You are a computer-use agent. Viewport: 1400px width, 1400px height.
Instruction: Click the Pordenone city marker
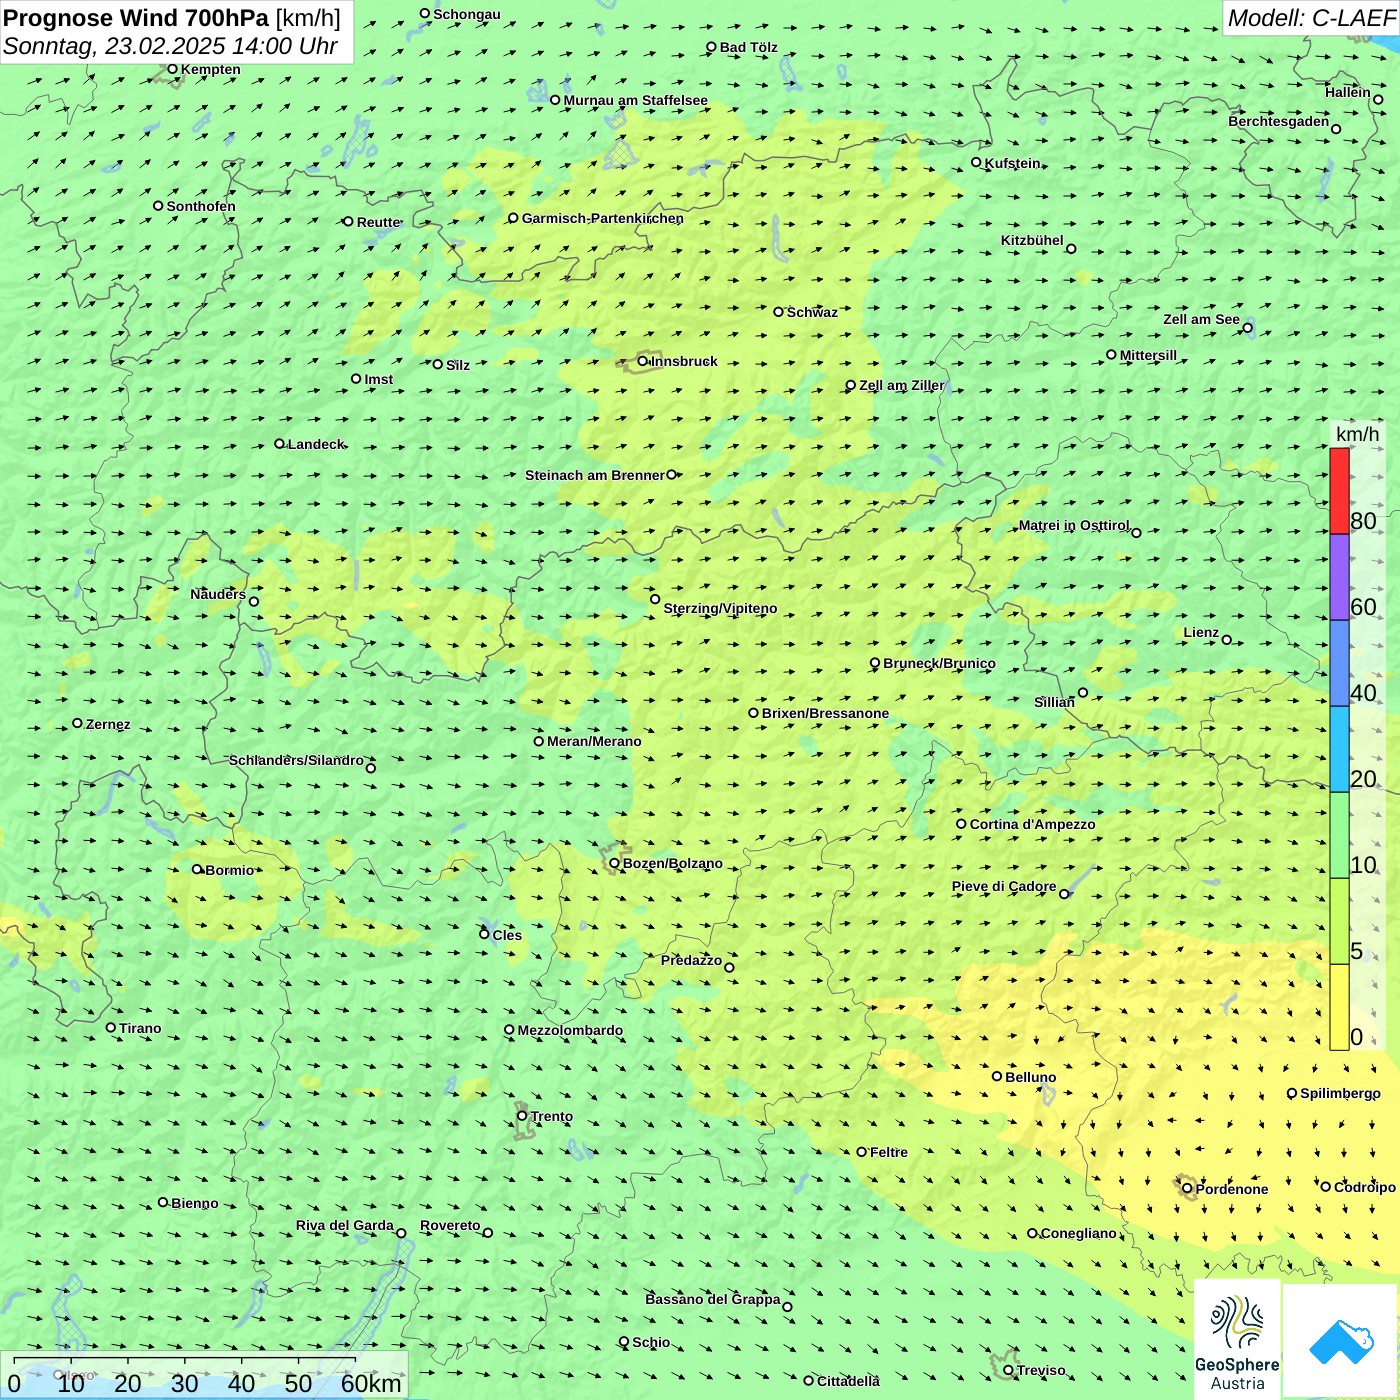point(1188,1189)
